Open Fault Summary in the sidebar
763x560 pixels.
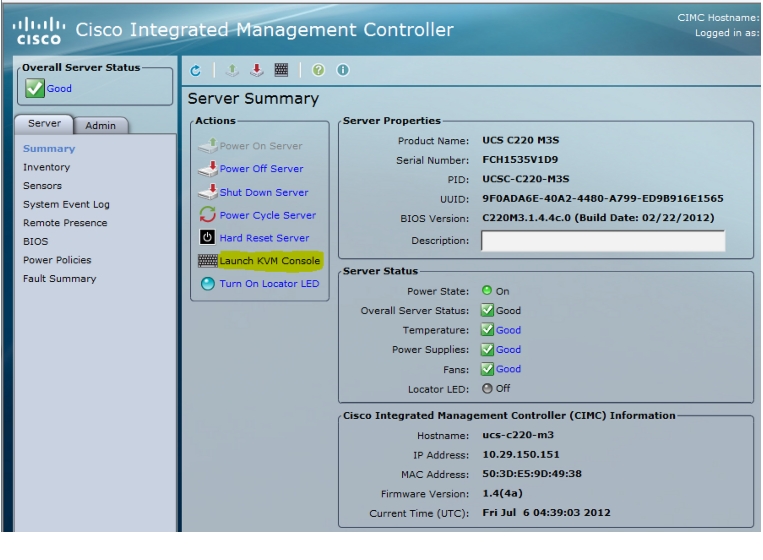point(60,278)
